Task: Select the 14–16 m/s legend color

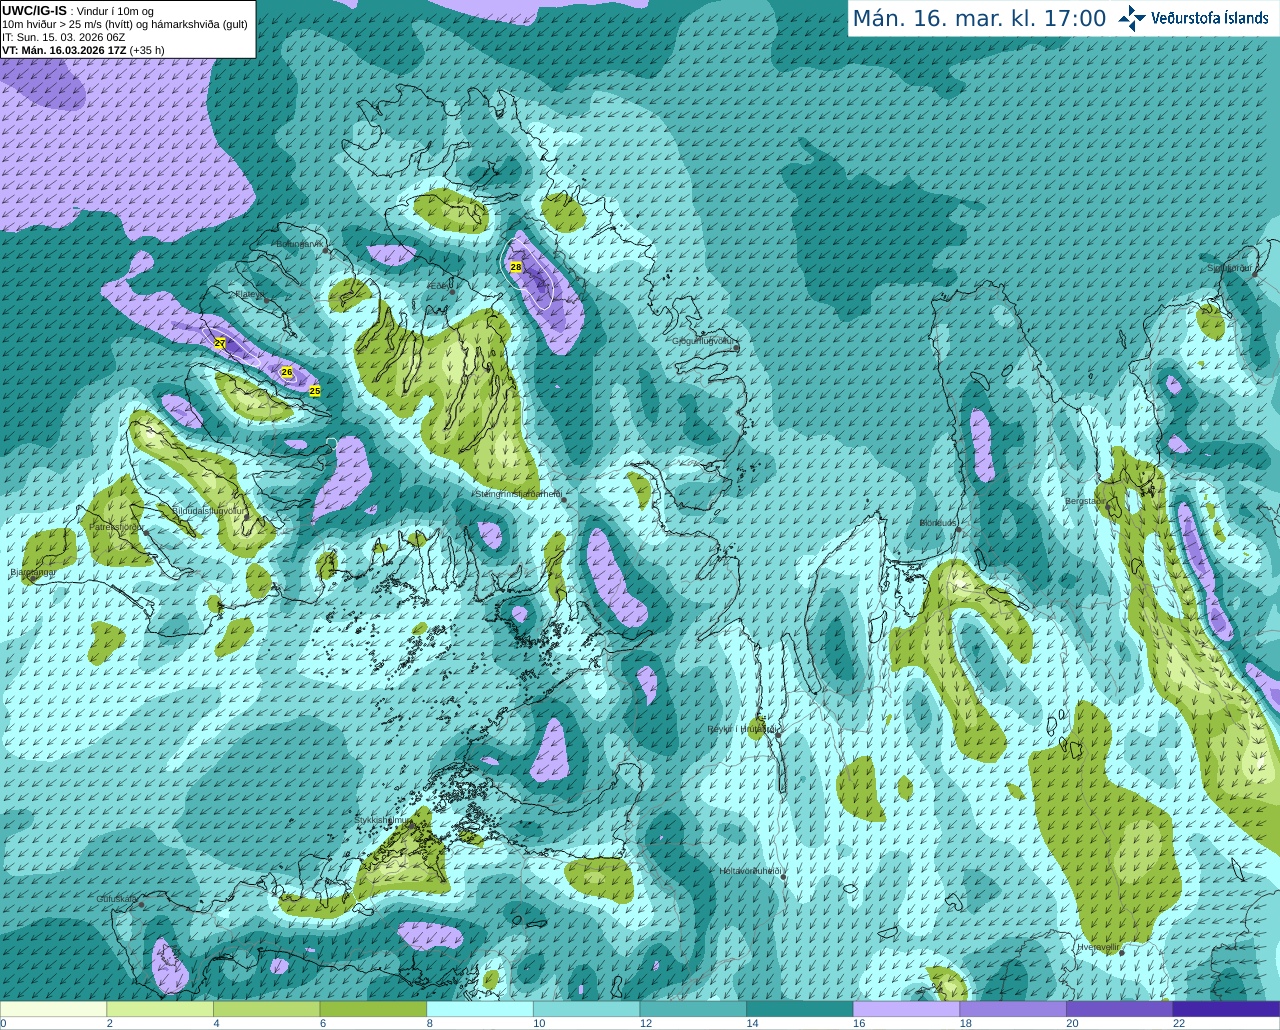Action: 800,1009
